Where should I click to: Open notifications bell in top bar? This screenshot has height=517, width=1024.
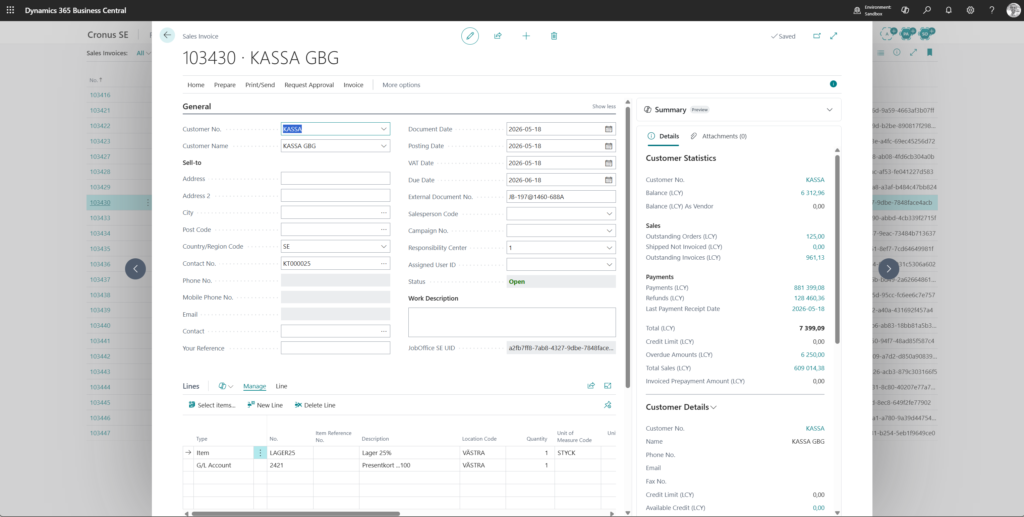click(x=948, y=10)
